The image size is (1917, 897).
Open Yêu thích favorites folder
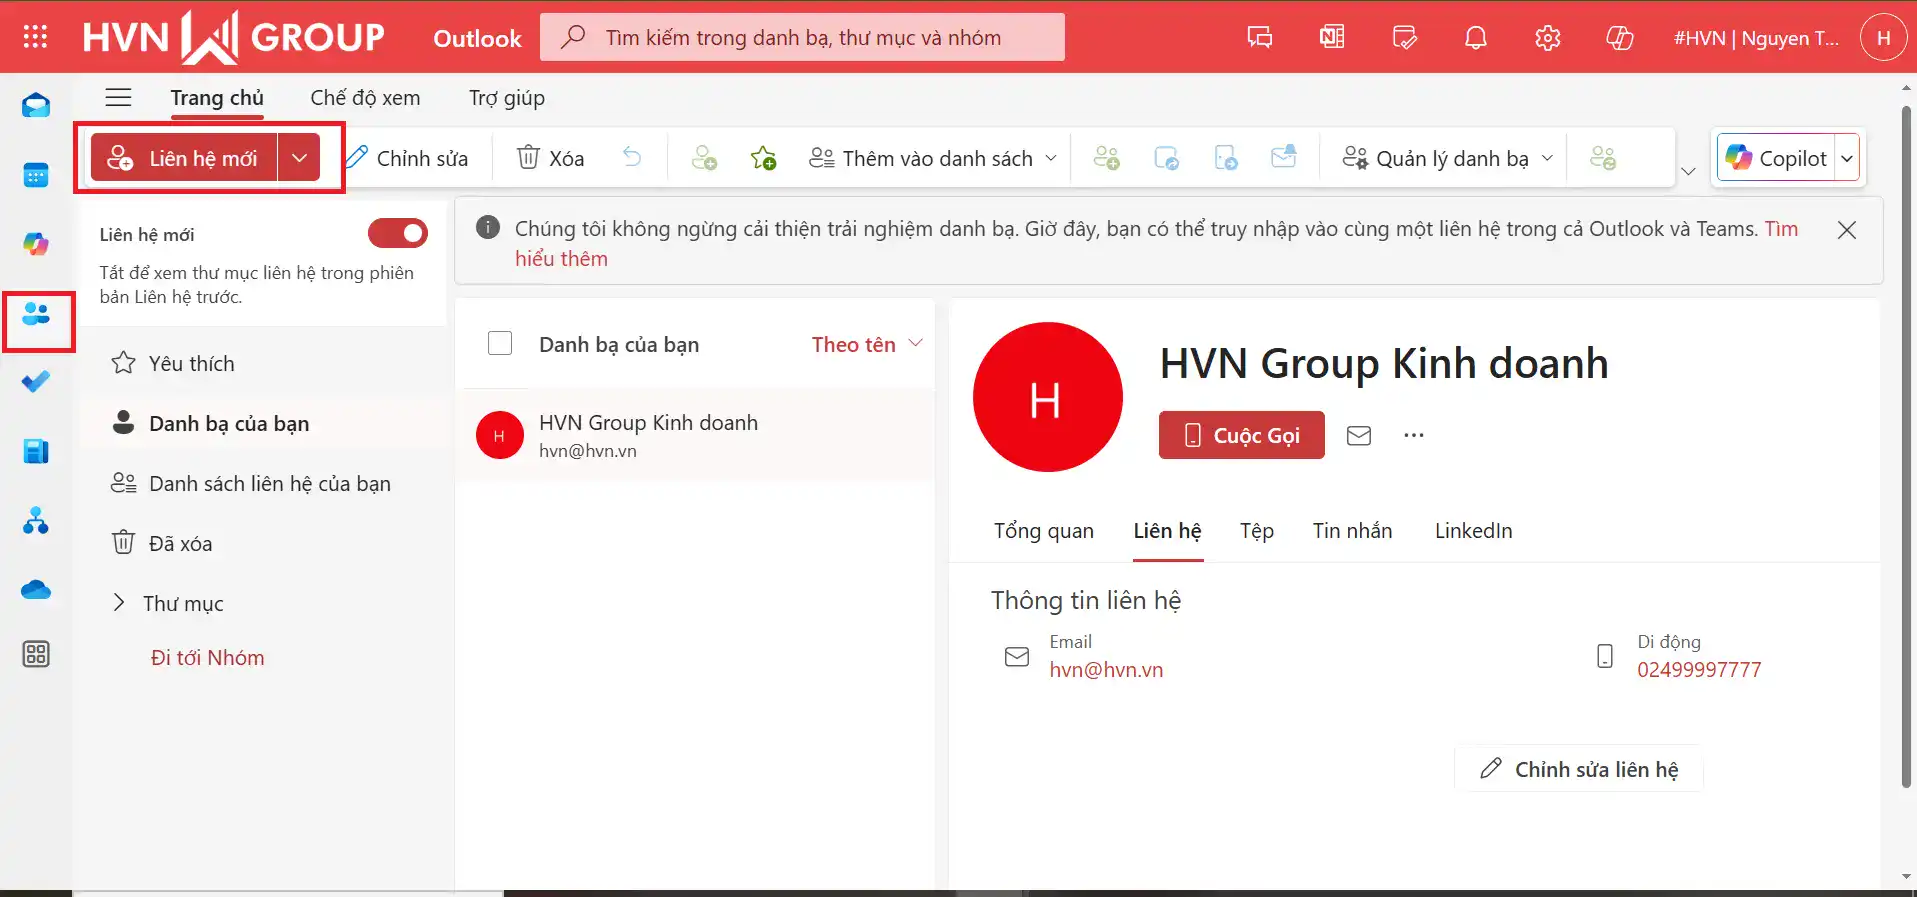point(262,363)
